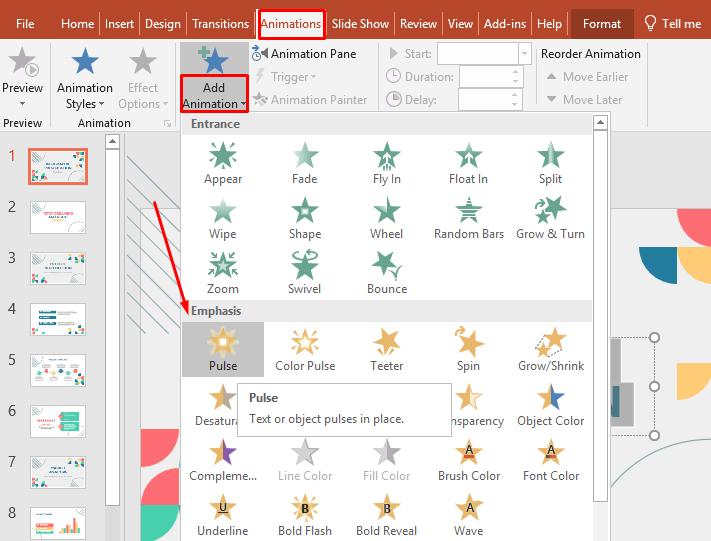Apply the Wheel entrance effect

coord(386,218)
